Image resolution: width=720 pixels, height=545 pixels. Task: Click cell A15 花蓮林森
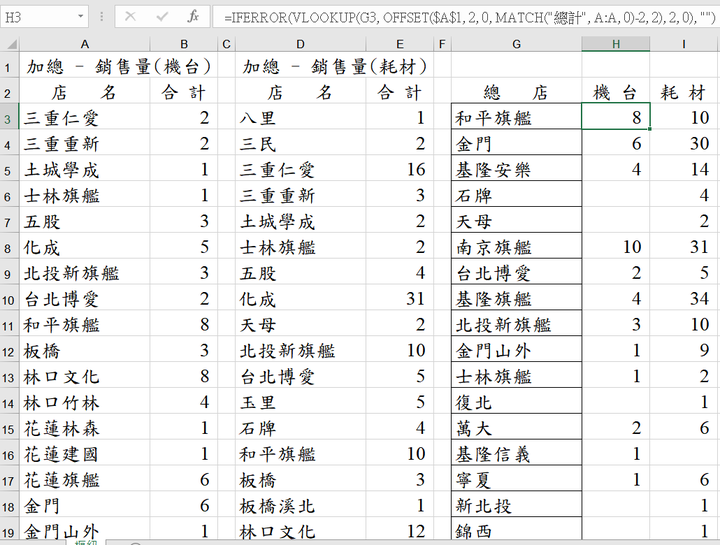click(x=84, y=429)
